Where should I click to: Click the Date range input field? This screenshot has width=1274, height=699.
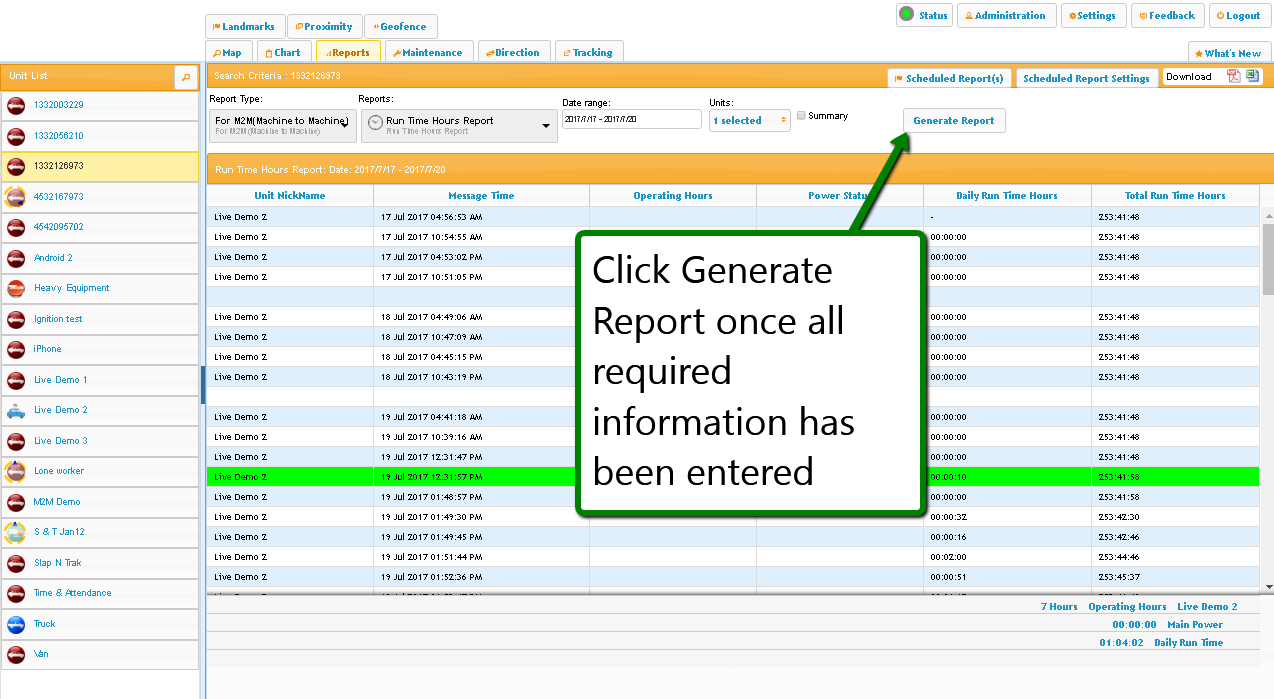pos(631,119)
